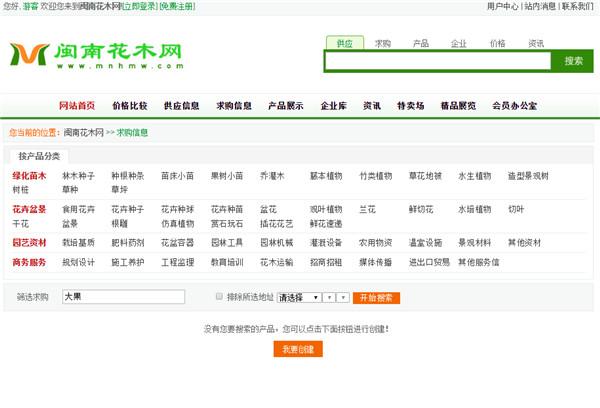600x408 pixels.
Task: Click the orange 开始搜索 button
Action: [x=378, y=297]
